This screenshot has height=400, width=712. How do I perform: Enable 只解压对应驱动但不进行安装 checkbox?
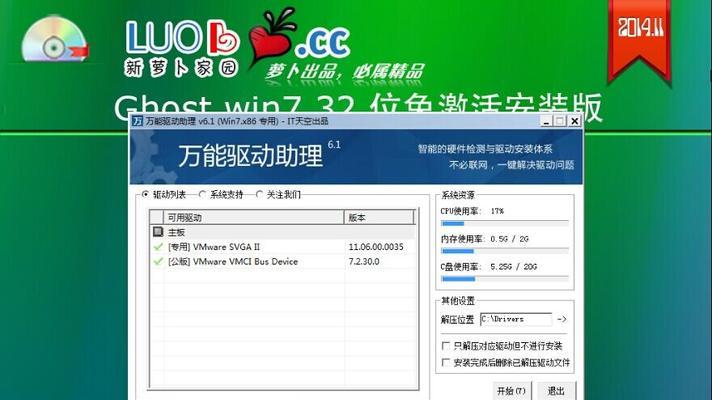(445, 346)
